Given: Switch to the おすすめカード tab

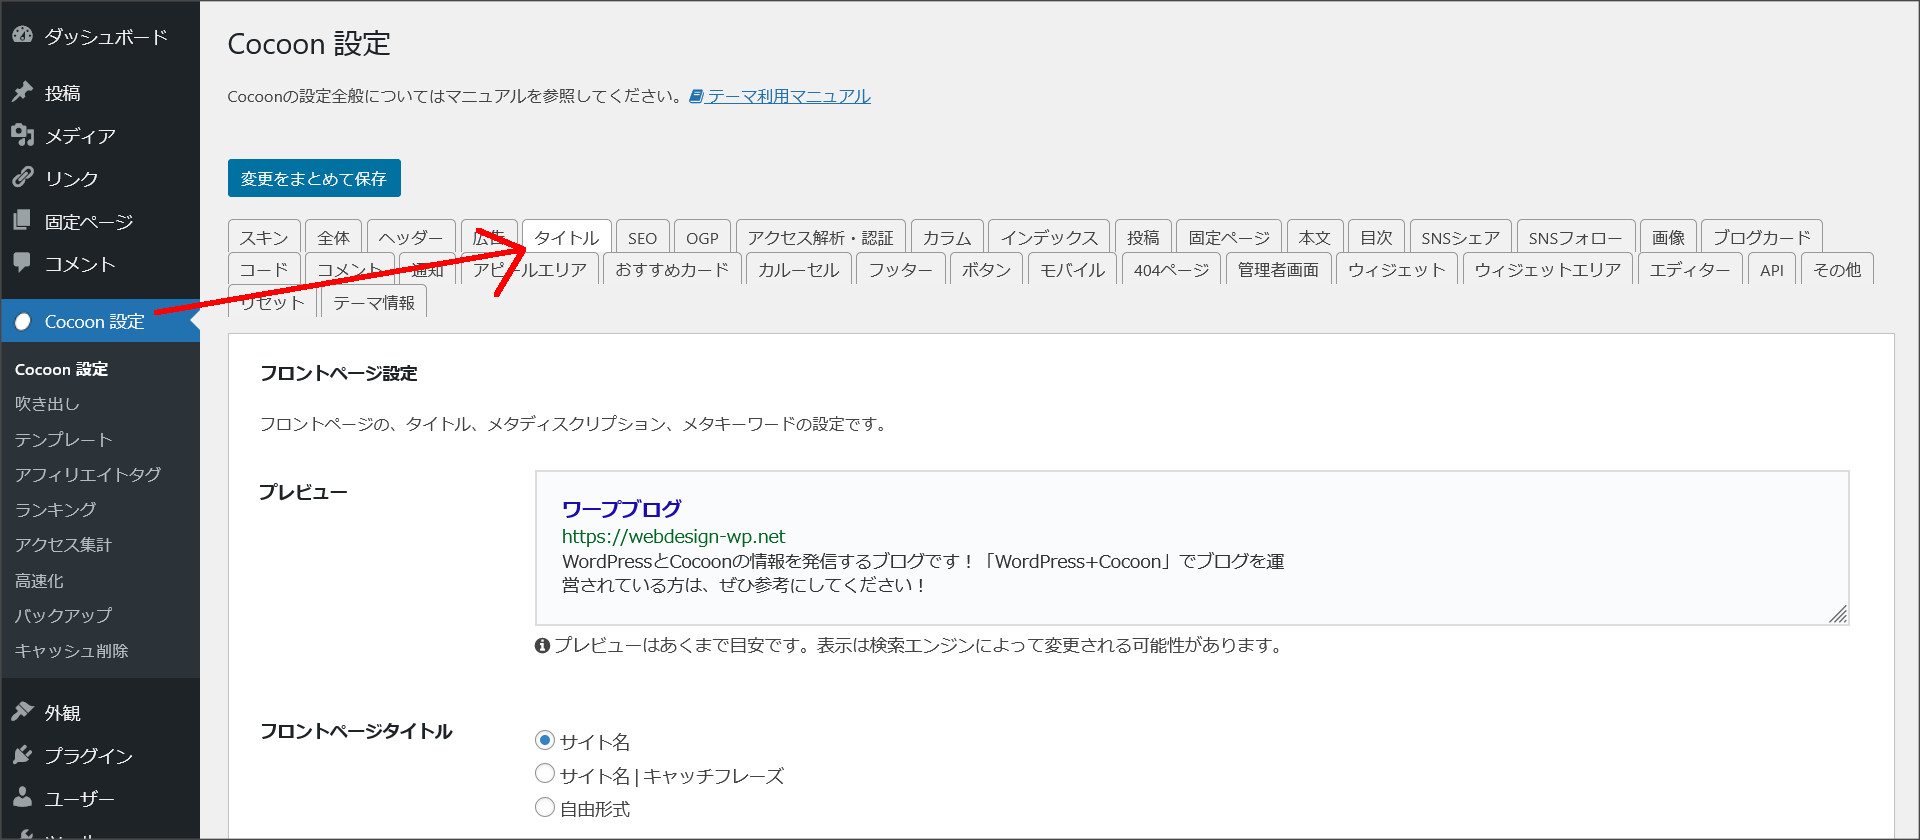Looking at the screenshot, I should click(x=672, y=269).
